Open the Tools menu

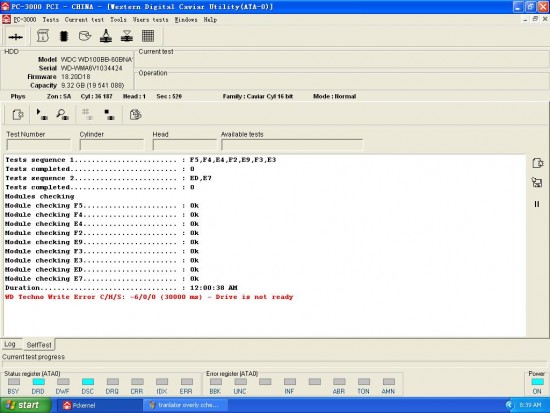pos(118,20)
